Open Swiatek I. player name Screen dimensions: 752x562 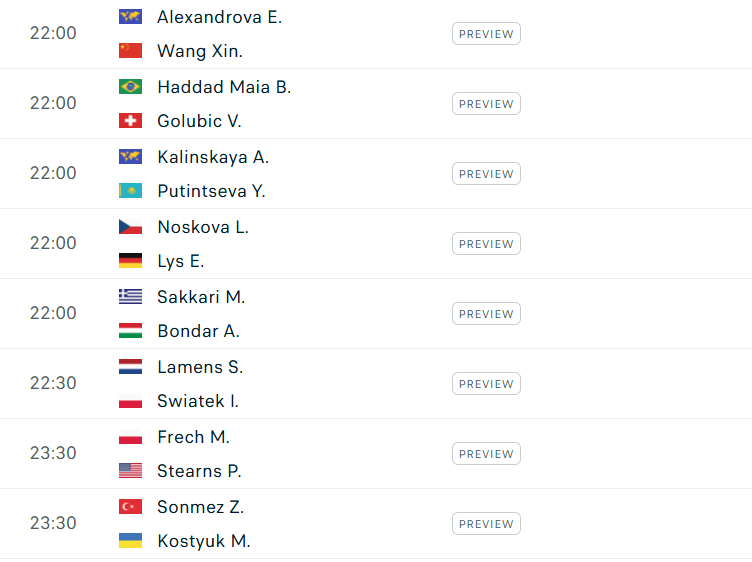pyautogui.click(x=198, y=401)
